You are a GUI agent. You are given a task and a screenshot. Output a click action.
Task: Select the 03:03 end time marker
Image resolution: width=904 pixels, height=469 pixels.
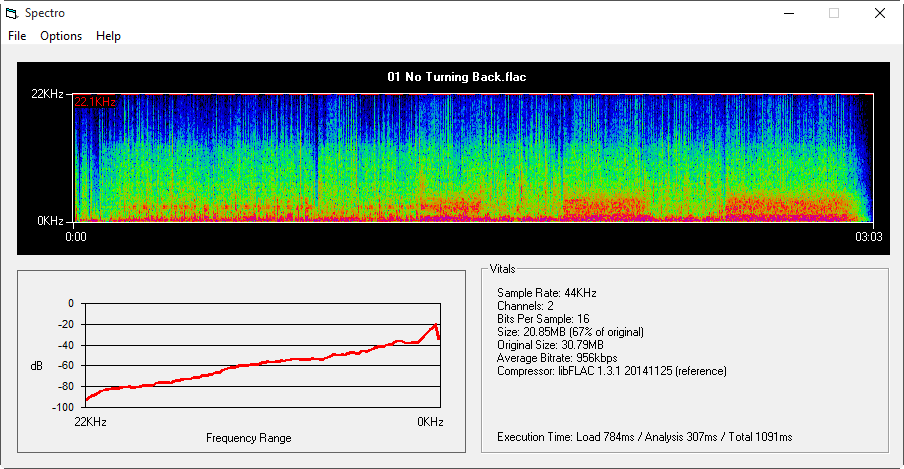click(x=867, y=237)
